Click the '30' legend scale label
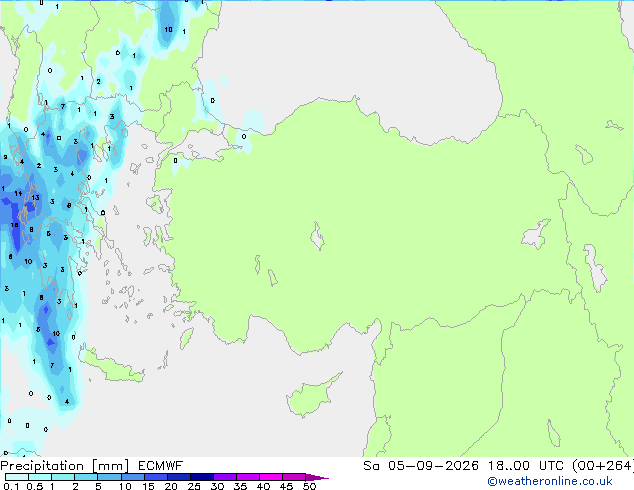 tap(217, 486)
